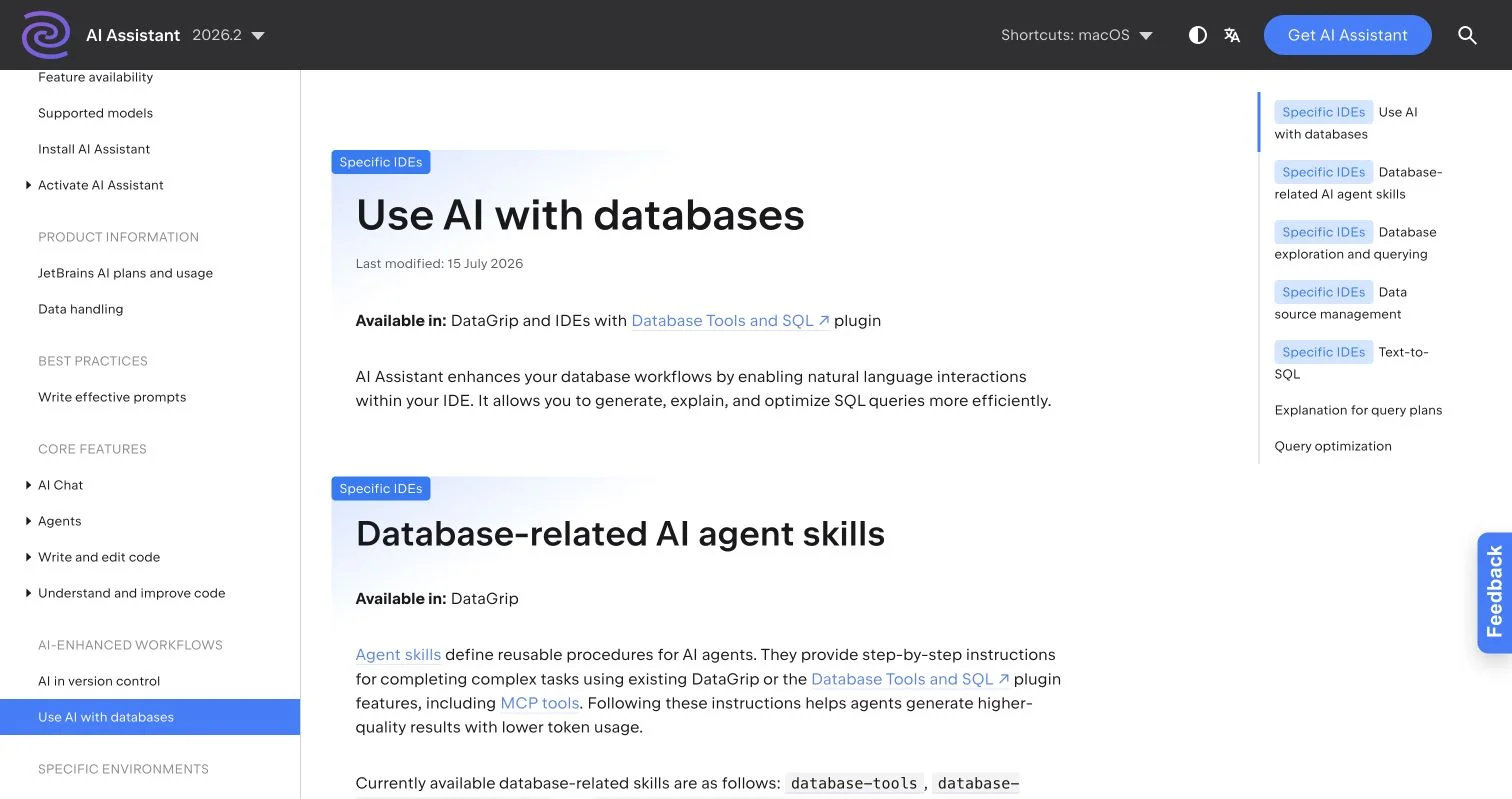Click the JetBrains AI Assistant logo icon
The height and width of the screenshot is (799, 1512).
point(46,35)
